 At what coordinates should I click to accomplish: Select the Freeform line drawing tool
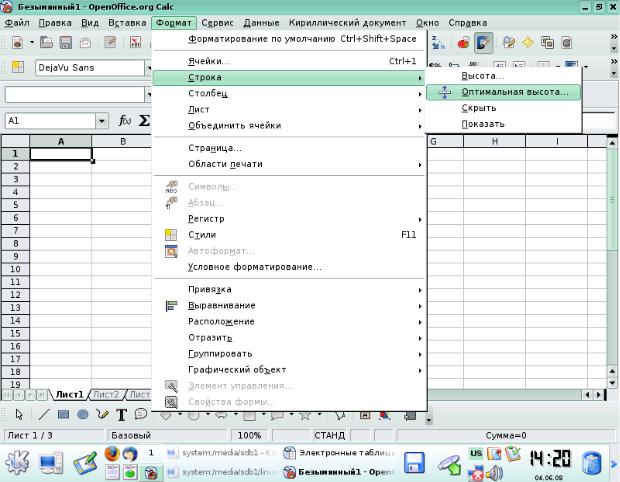(102, 414)
